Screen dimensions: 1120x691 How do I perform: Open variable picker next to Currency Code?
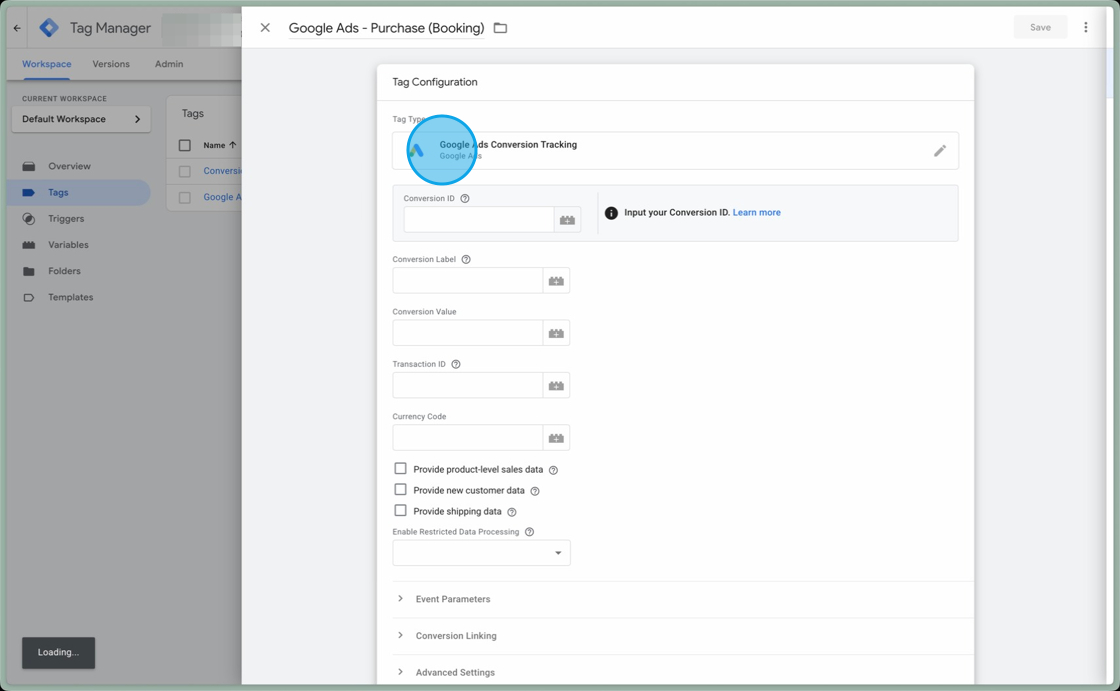click(x=556, y=438)
